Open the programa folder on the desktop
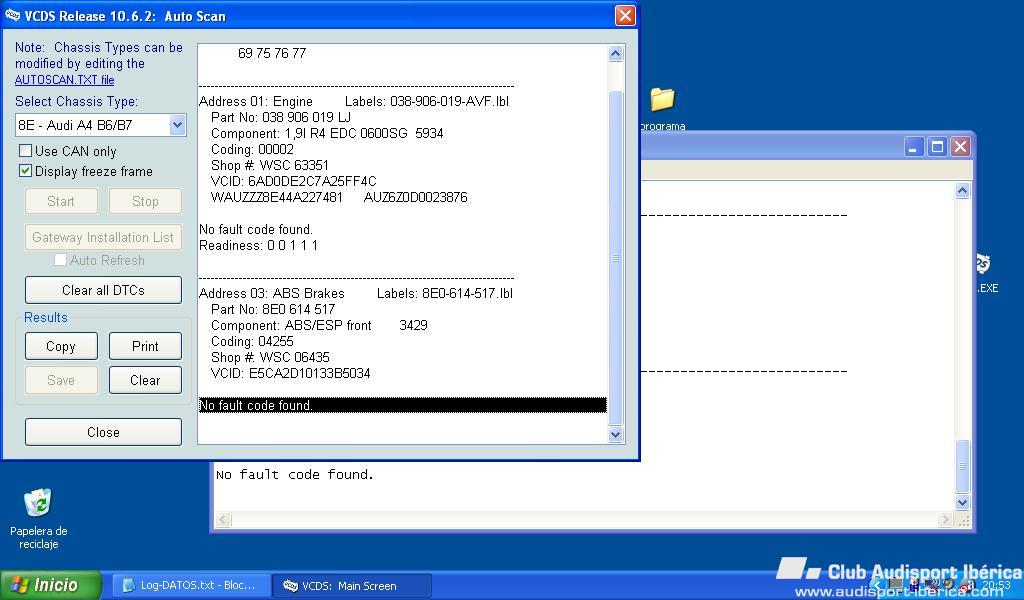Screen dimensions: 1024x600 [x=662, y=108]
